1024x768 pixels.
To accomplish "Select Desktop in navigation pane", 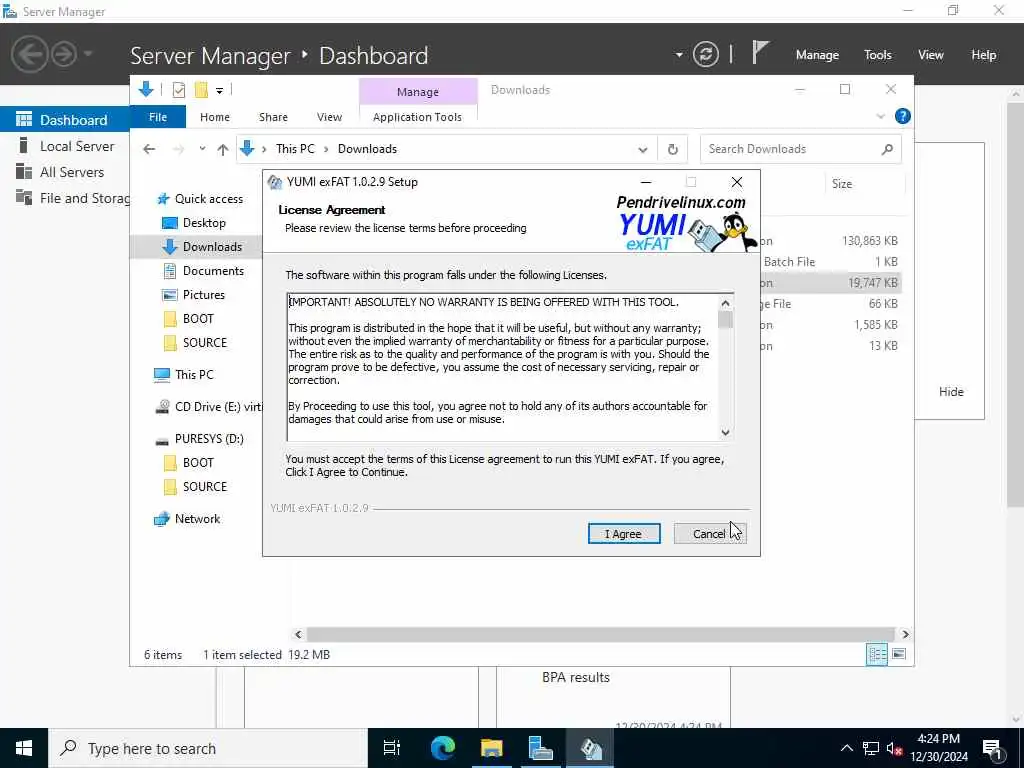I will [x=204, y=223].
